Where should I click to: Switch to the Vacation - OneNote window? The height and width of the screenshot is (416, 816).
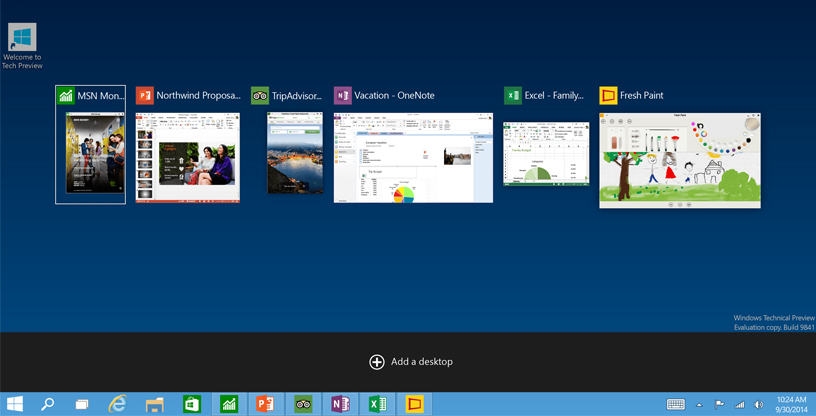[413, 158]
